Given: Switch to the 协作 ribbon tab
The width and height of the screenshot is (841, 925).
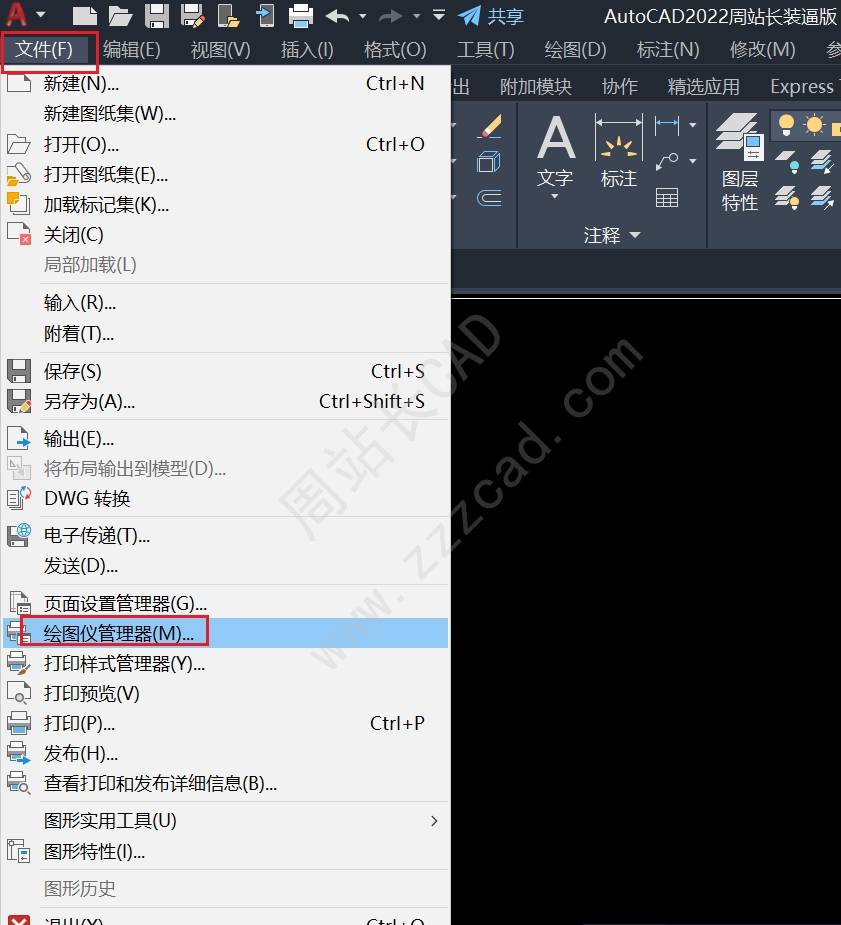Looking at the screenshot, I should (x=620, y=87).
